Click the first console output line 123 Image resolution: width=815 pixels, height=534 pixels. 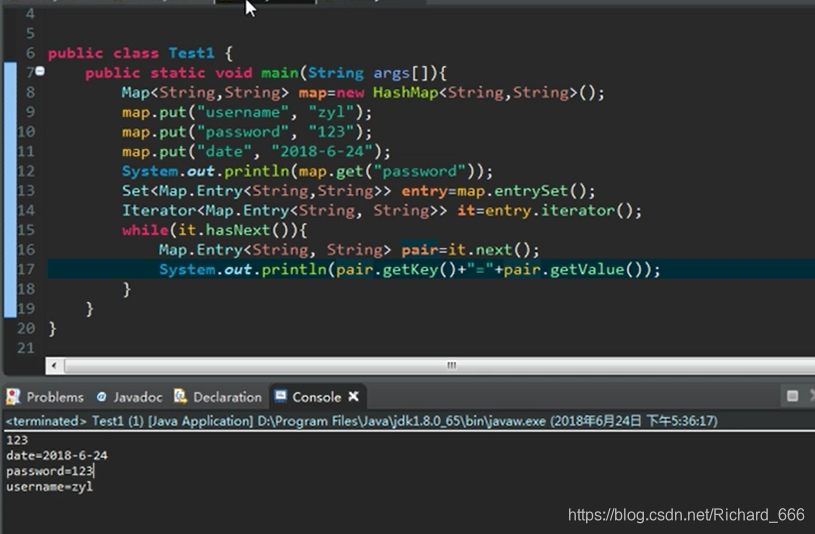click(17, 440)
